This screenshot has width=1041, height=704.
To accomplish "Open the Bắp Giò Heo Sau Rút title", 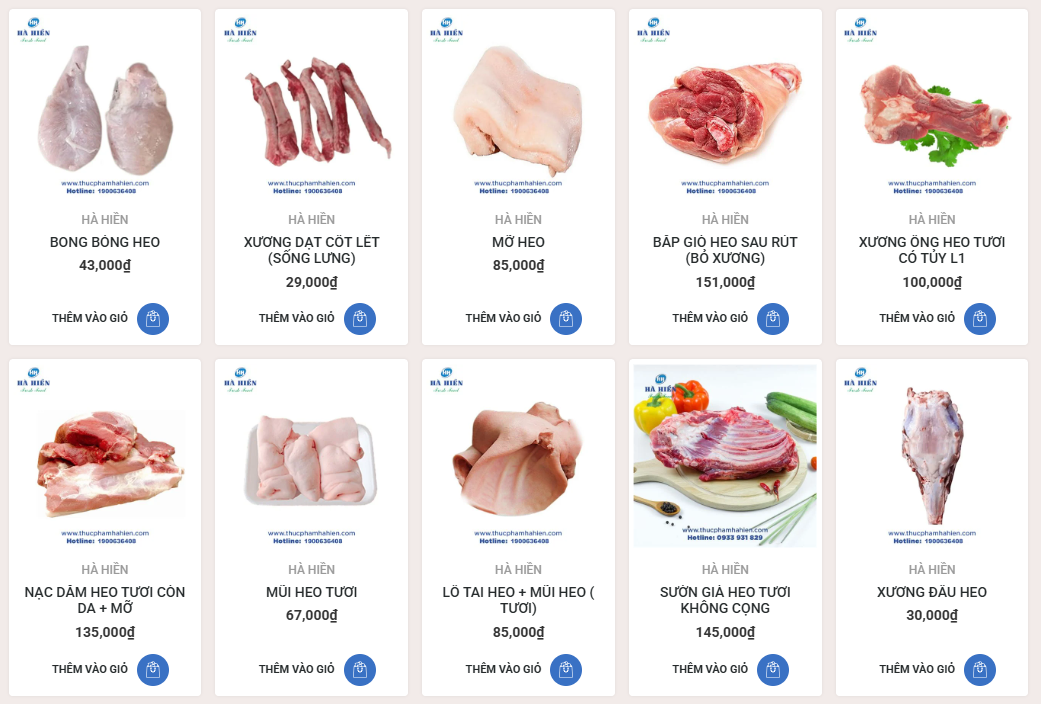I will pos(725,250).
